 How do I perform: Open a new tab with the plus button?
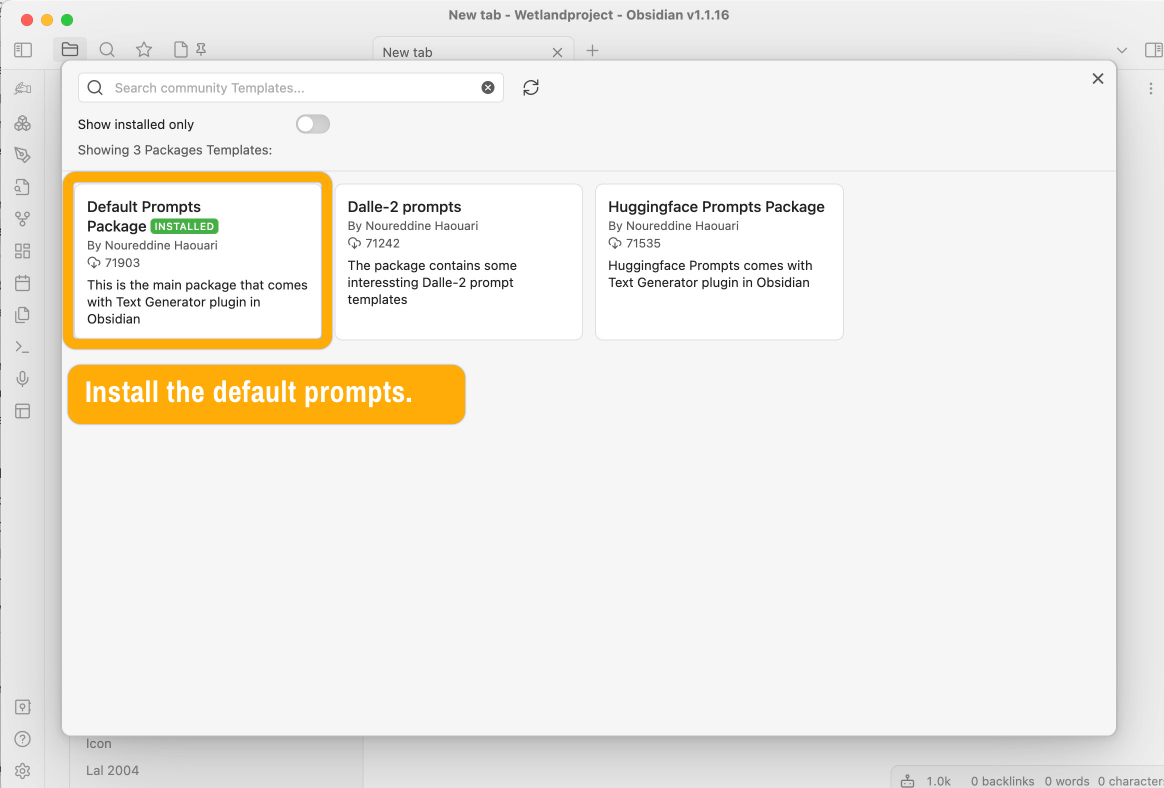click(592, 51)
